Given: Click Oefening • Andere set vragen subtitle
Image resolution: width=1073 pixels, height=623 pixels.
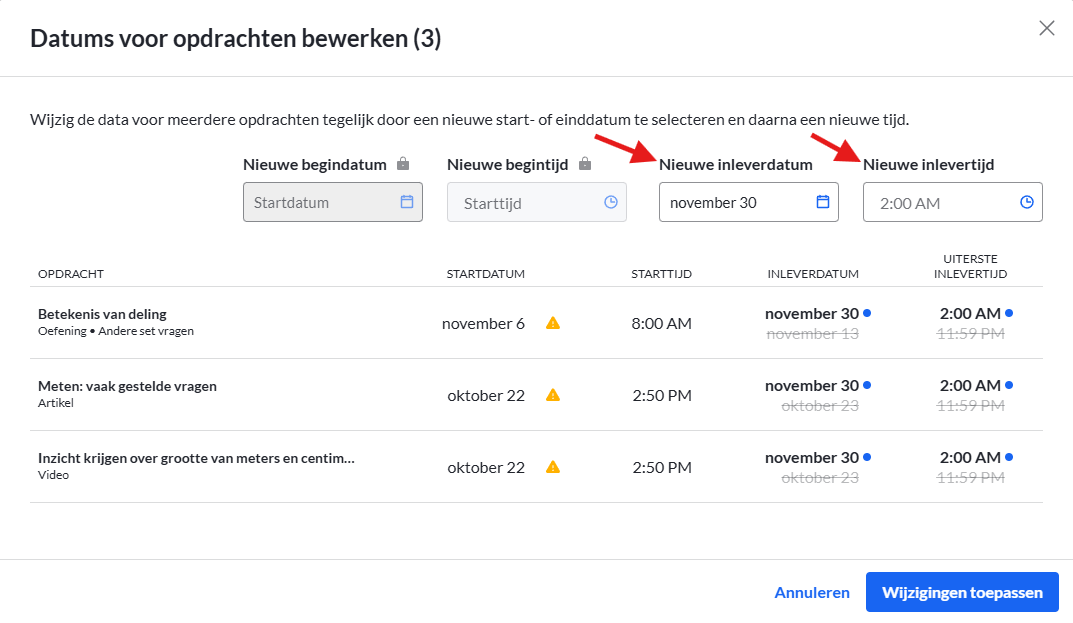Looking at the screenshot, I should 116,331.
